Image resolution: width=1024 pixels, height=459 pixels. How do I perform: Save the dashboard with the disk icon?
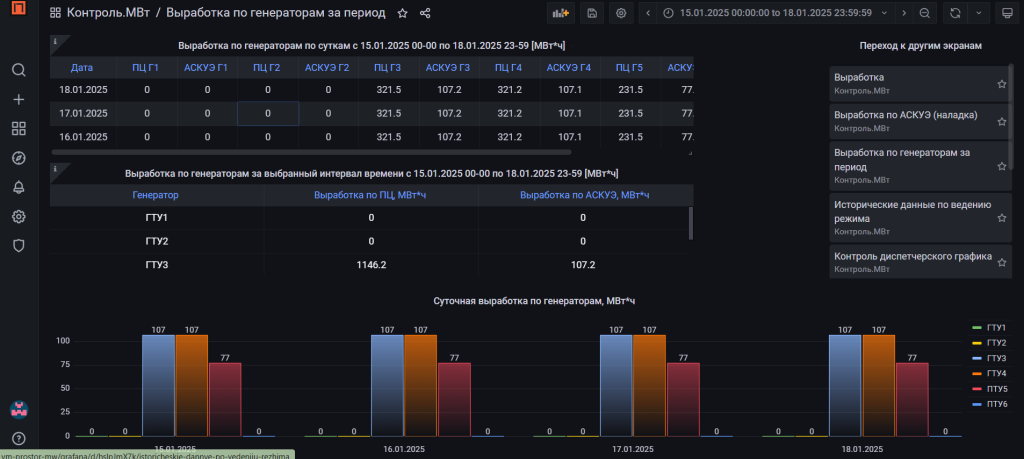coord(592,14)
